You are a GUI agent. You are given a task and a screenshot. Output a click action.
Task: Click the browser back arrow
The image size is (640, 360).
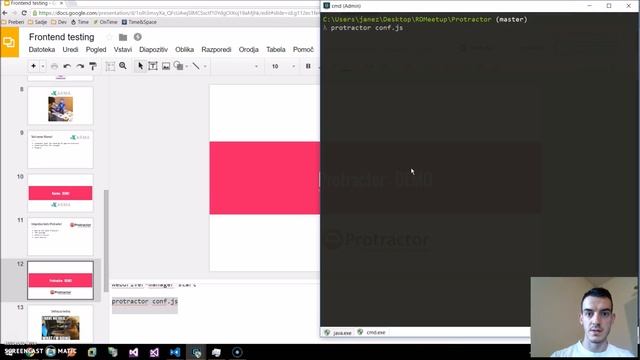pos(5,13)
